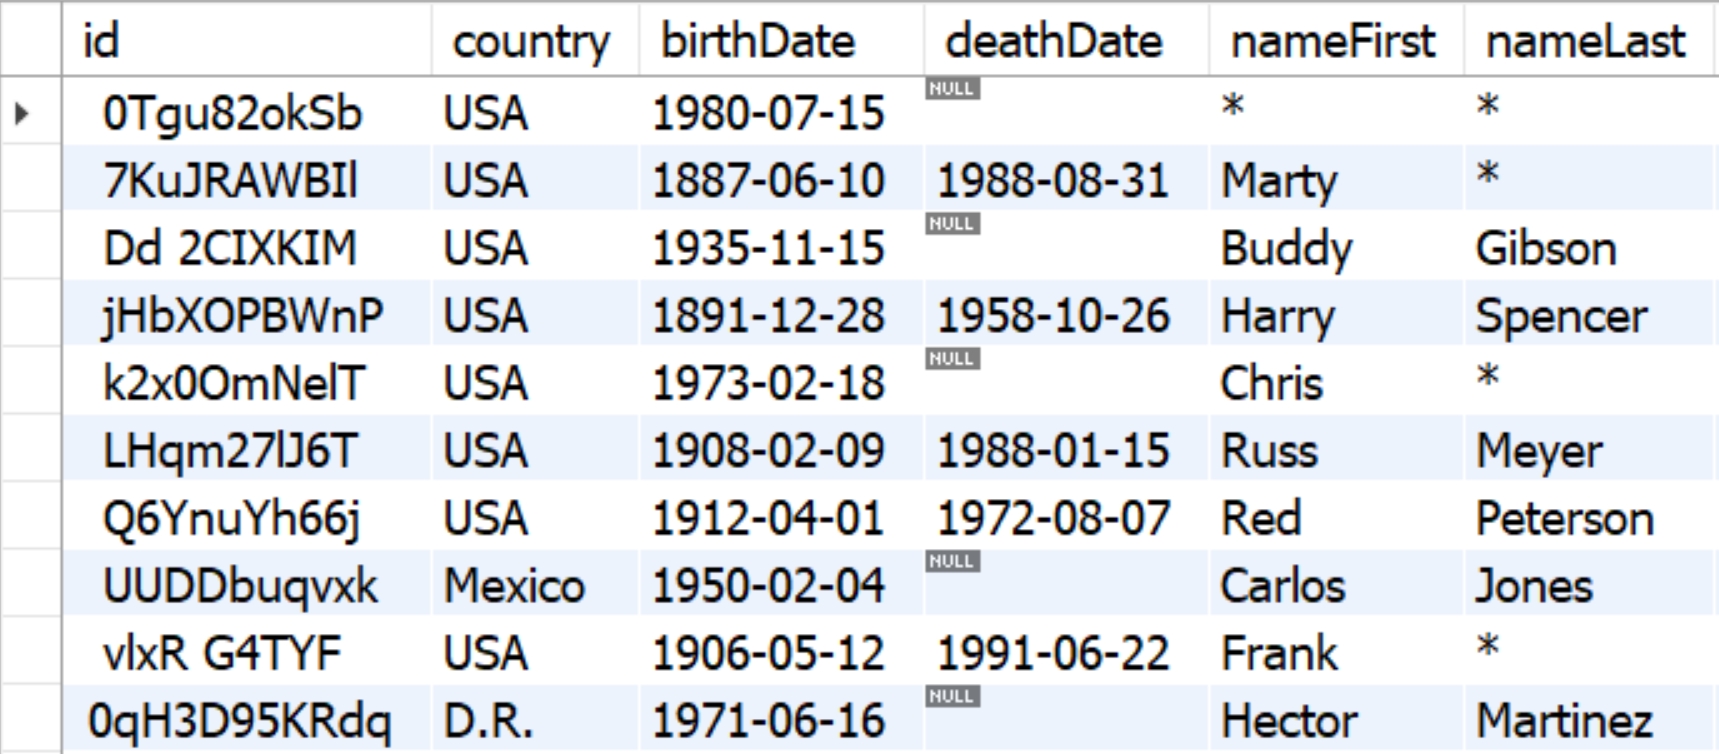This screenshot has width=1719, height=754.
Task: Click NULL deathDate badge for Hector Martinez
Action: click(x=951, y=697)
